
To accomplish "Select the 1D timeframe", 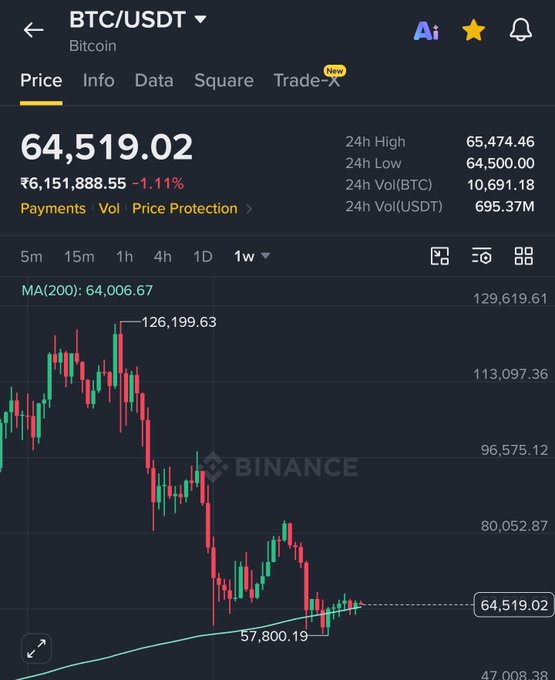I will pos(203,257).
